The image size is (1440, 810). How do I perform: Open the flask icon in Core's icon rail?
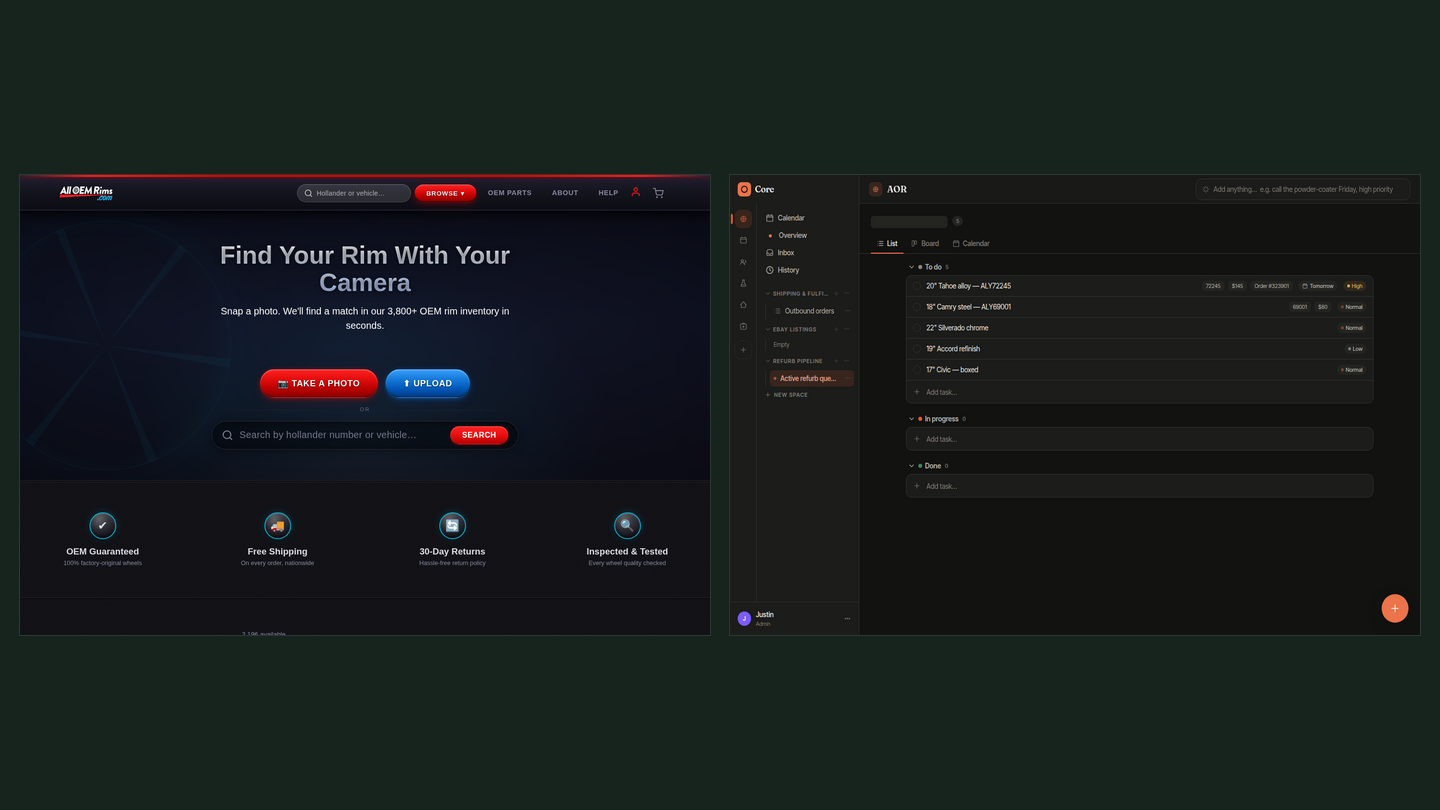743,284
